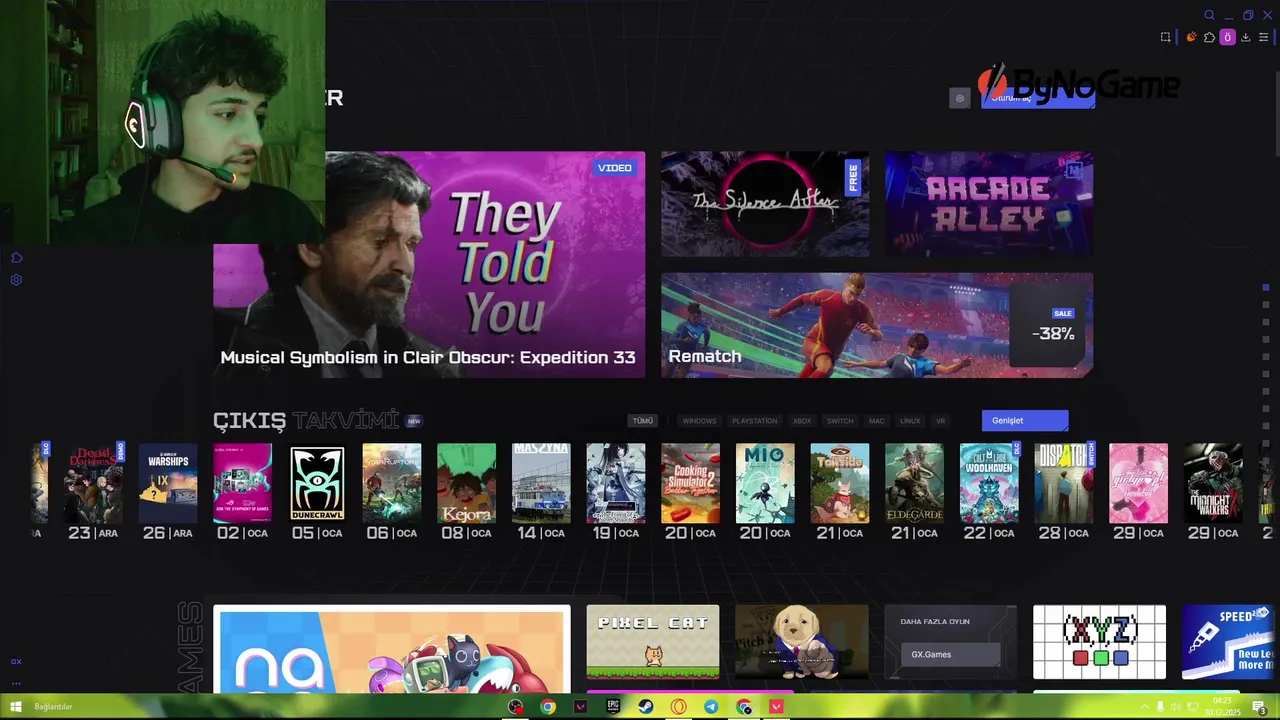Click the Oturum aç sign-in button
Viewport: 1280px width, 720px height.
point(1038,98)
